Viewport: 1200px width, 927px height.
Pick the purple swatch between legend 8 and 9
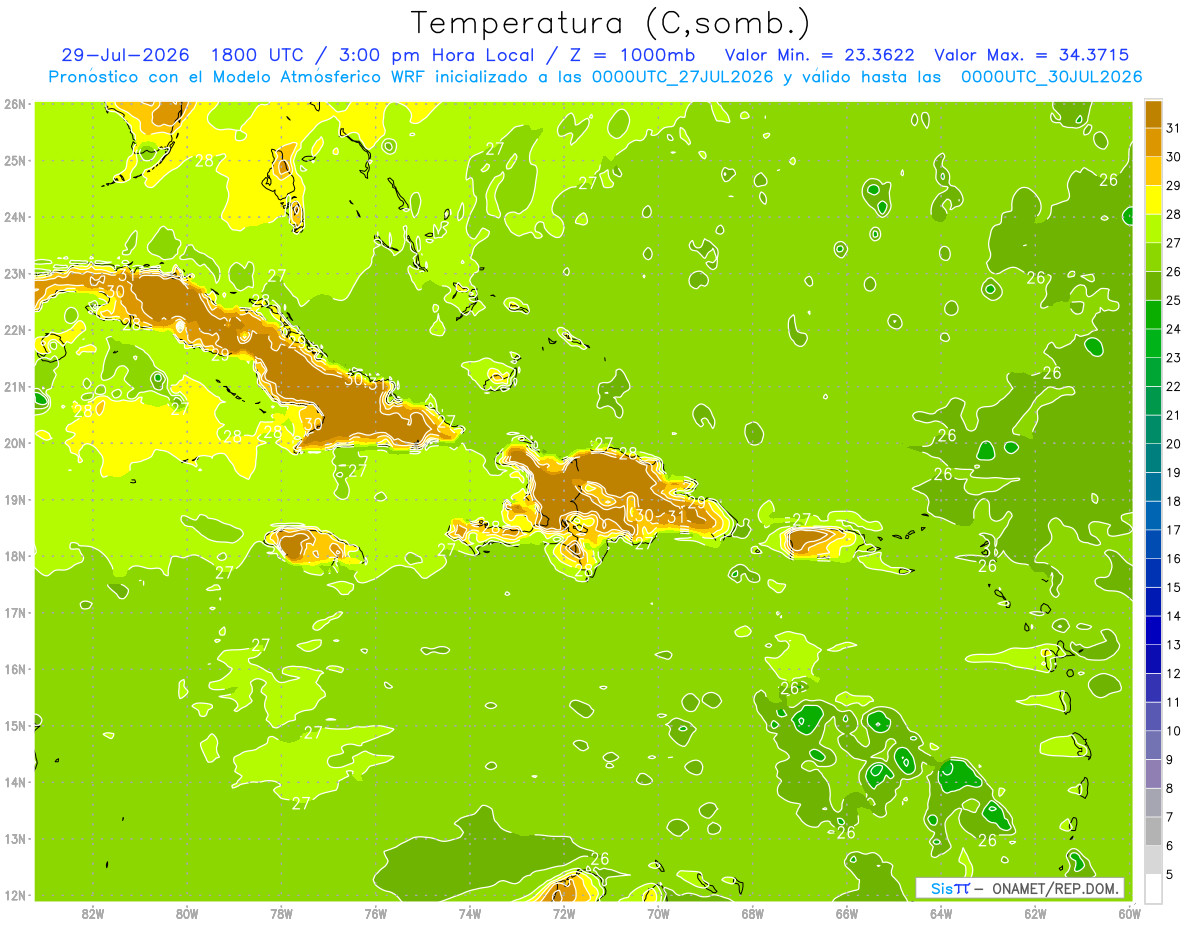(x=1154, y=773)
